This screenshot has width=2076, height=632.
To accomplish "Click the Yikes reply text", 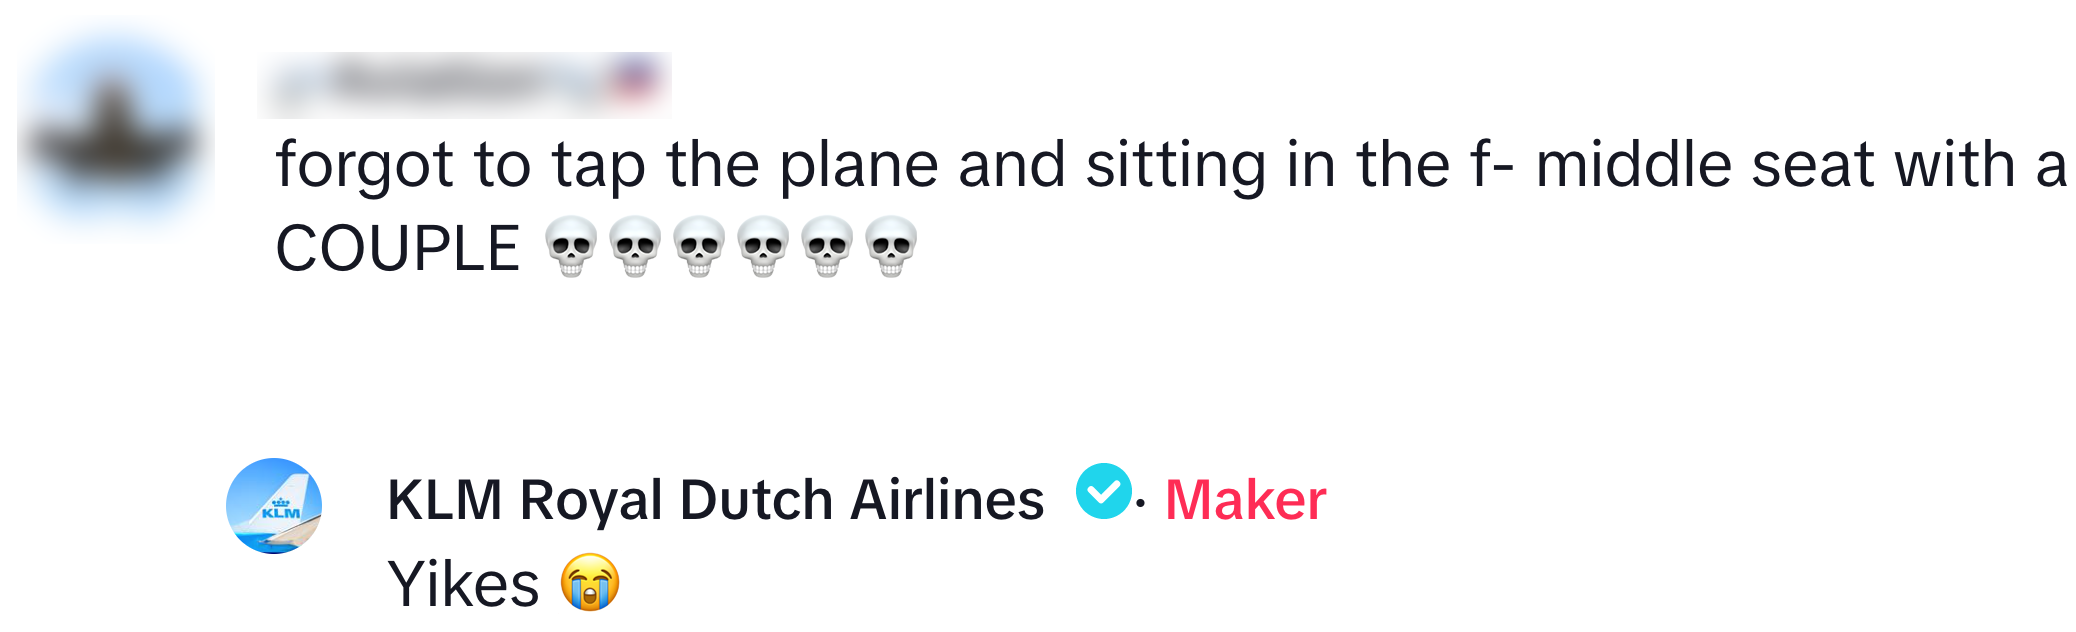I will pos(463,584).
